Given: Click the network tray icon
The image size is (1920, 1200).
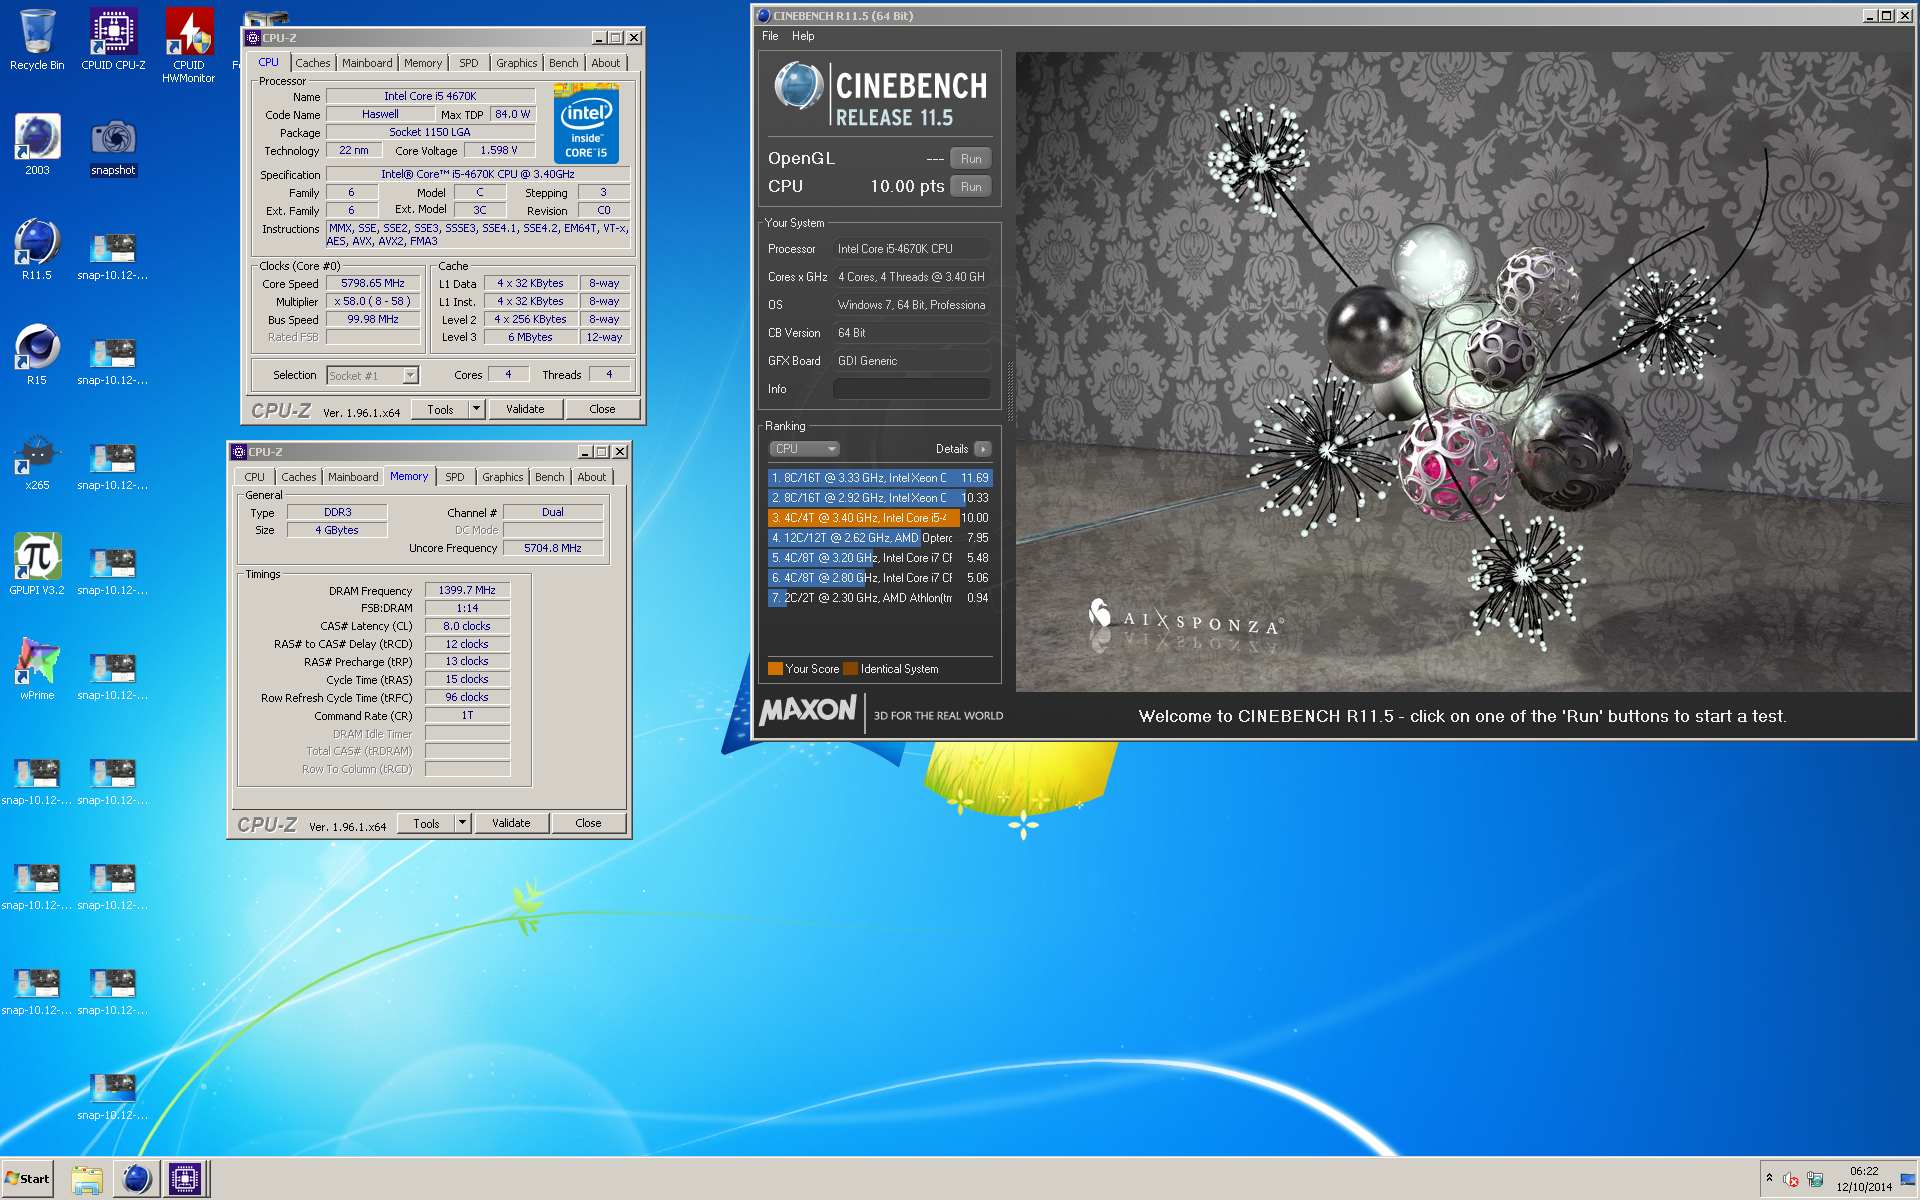Looking at the screenshot, I should [1815, 1179].
